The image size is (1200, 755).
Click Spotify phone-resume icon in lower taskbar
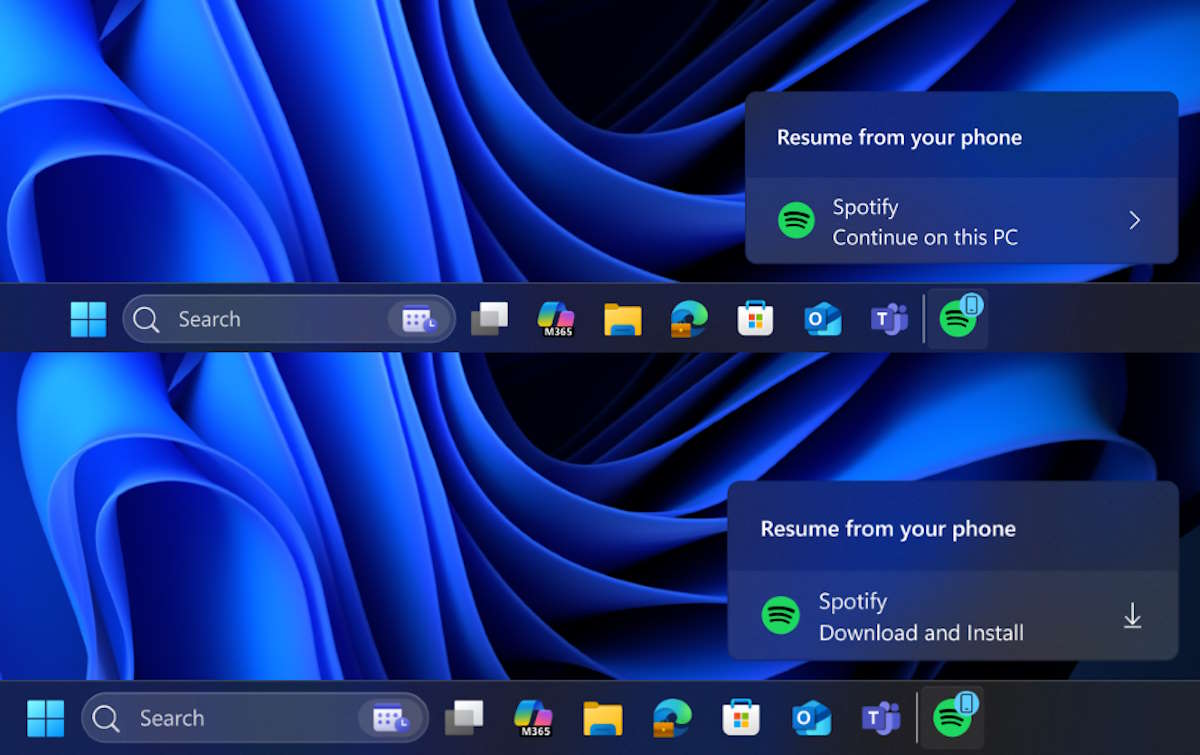click(952, 717)
